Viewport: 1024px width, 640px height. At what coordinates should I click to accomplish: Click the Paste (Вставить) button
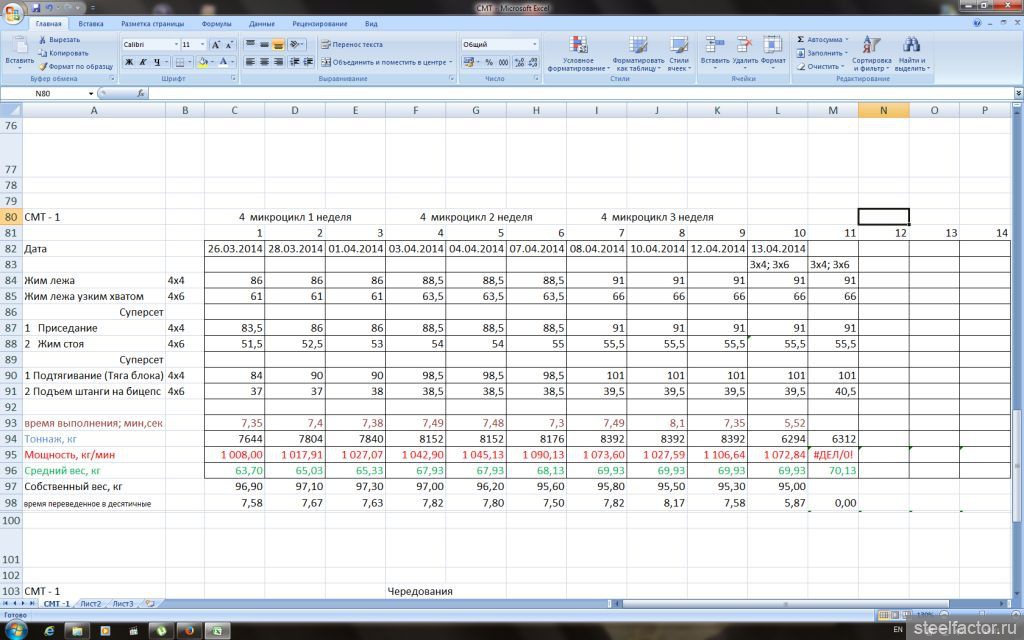[19, 50]
